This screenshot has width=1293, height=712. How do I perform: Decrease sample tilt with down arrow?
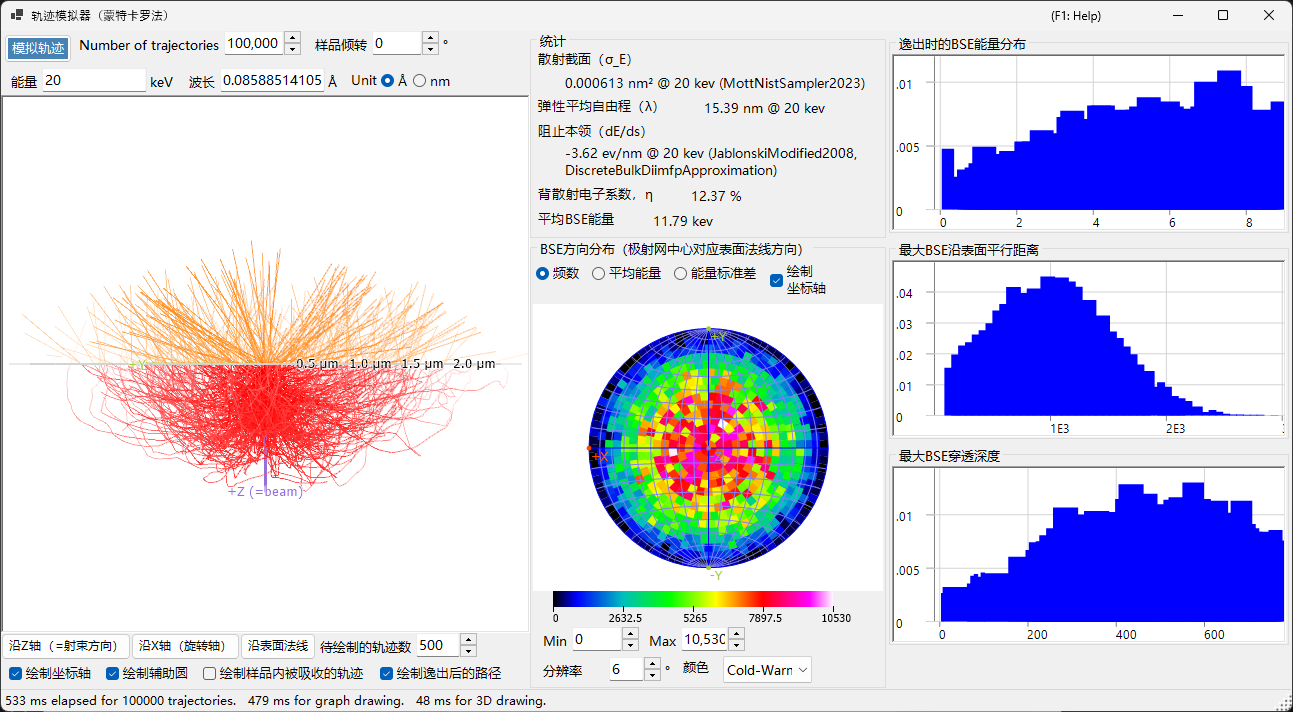tap(430, 49)
